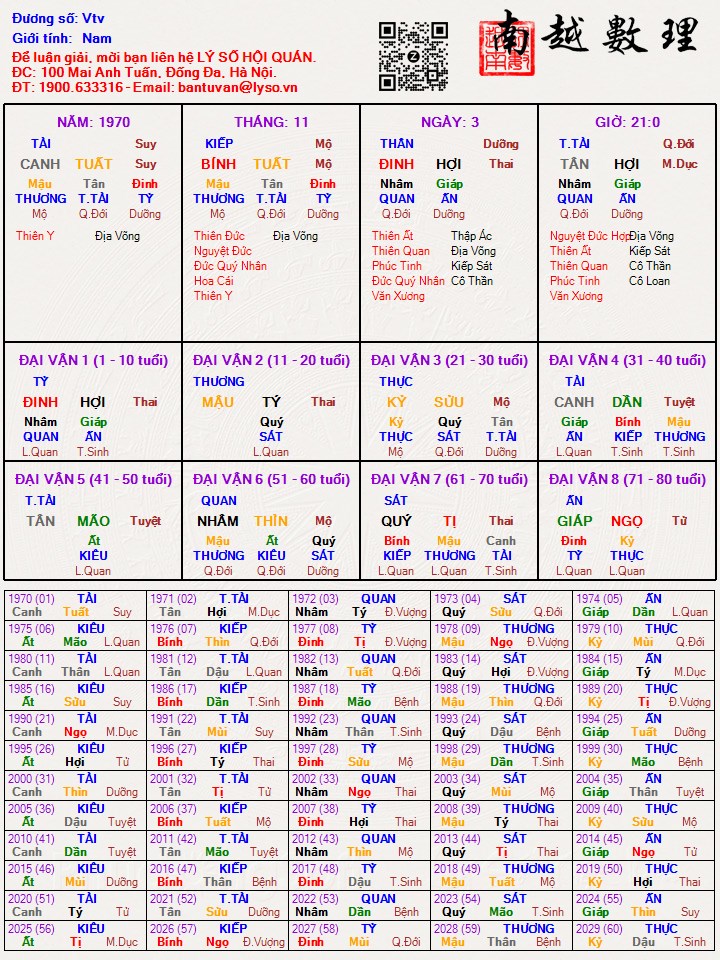Click the 'Thập Ác' star in NGÀY pillar

(x=471, y=236)
